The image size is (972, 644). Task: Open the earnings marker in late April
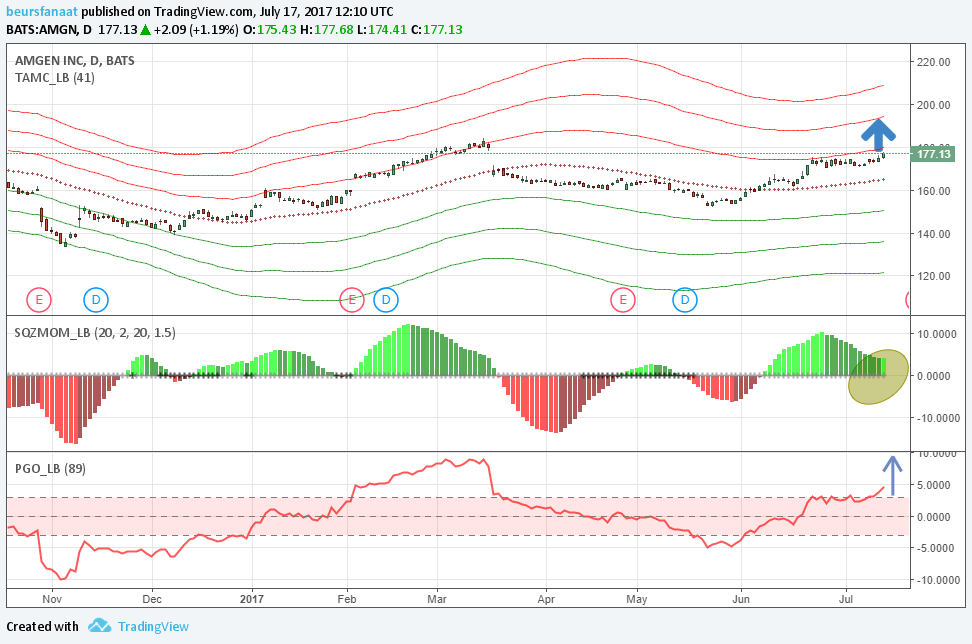[x=622, y=300]
